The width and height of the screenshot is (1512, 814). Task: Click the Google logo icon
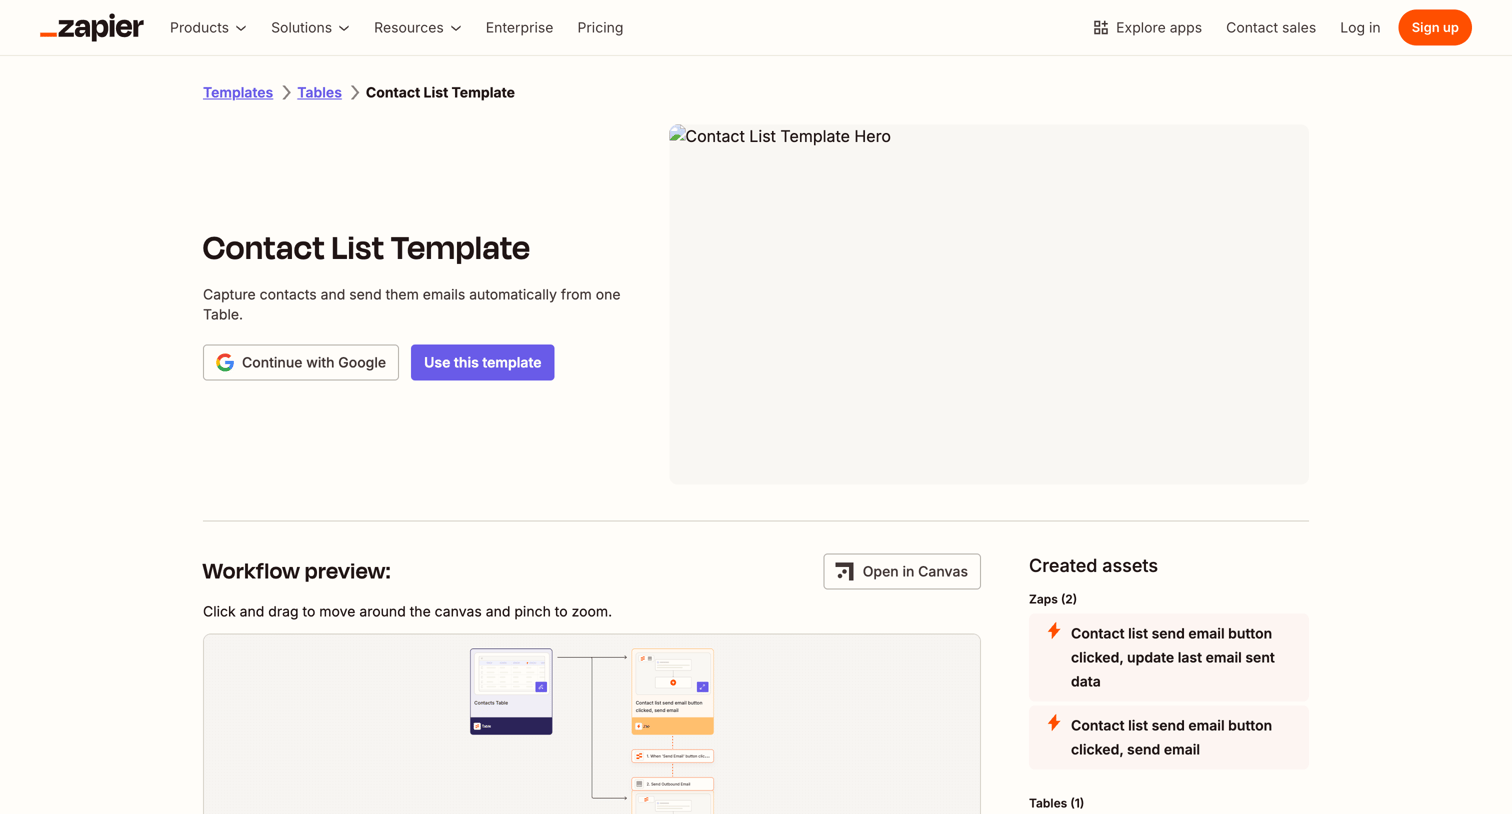[x=225, y=362]
